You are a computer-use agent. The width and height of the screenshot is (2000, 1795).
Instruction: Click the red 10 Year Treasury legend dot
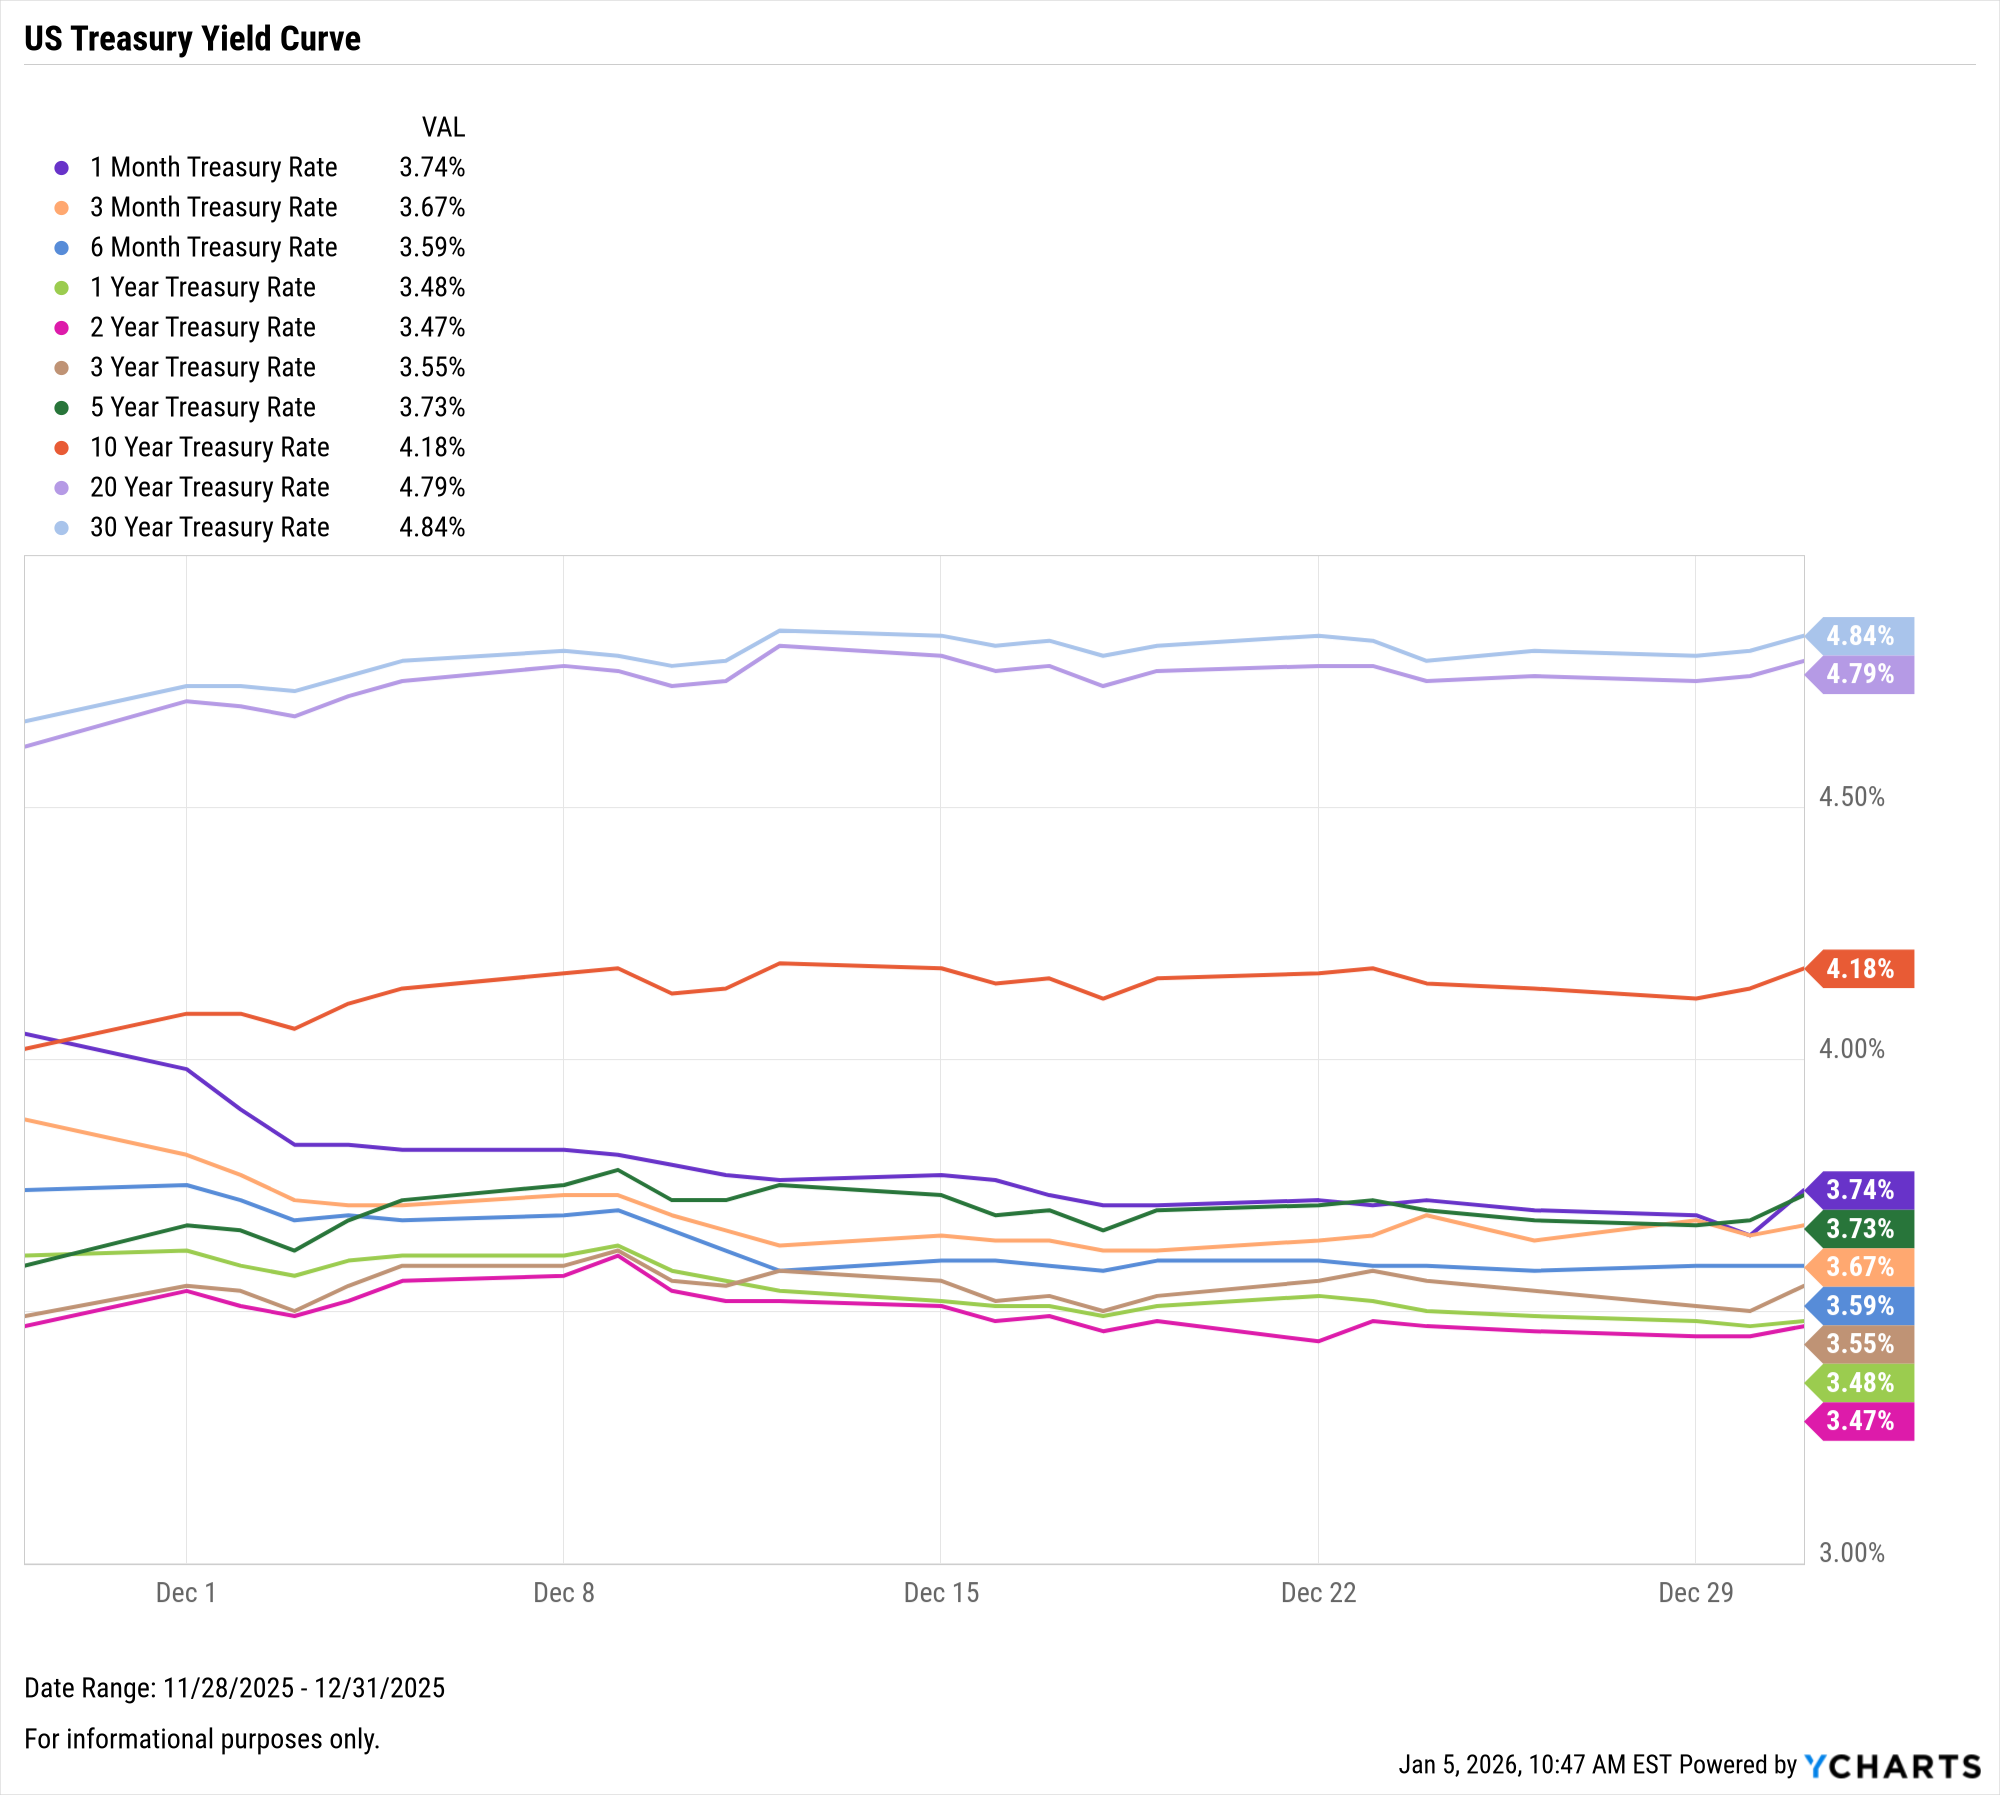[62, 448]
